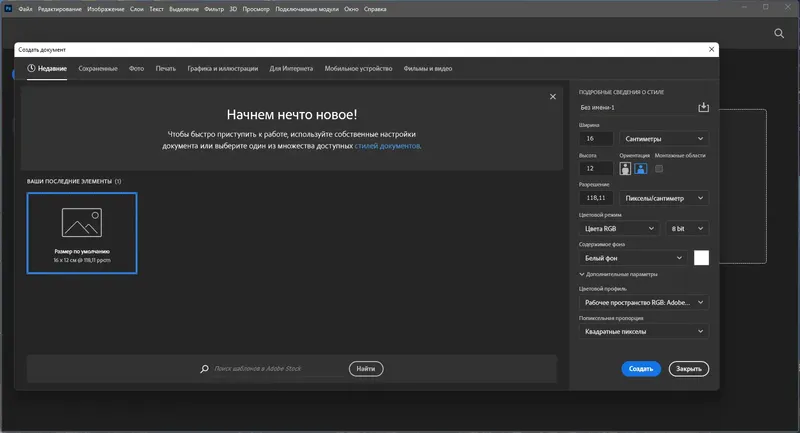
Task: Open the background color swatch
Action: 701,258
